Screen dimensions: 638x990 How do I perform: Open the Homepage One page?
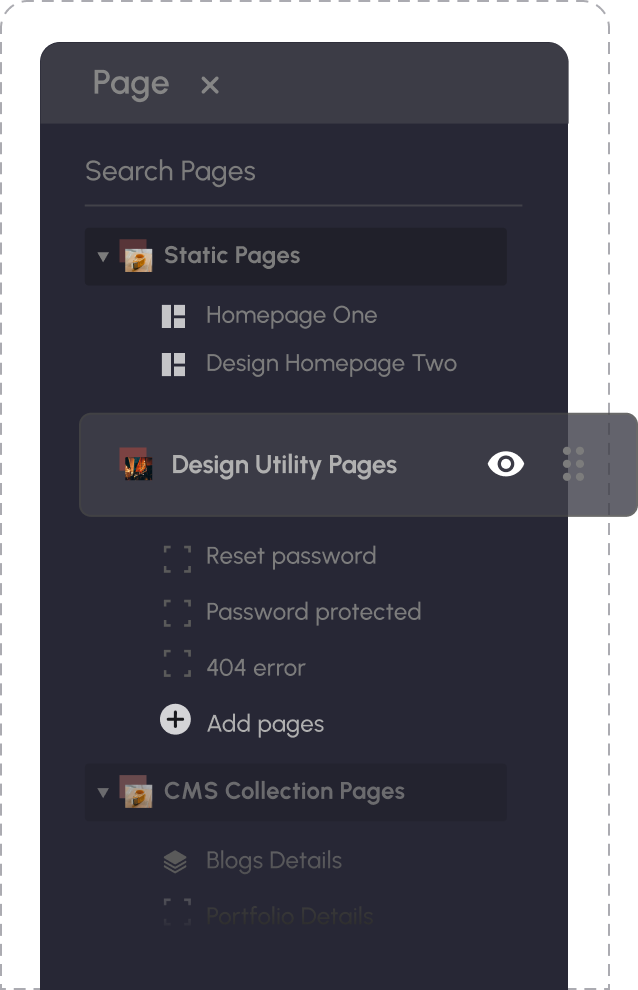pos(291,316)
